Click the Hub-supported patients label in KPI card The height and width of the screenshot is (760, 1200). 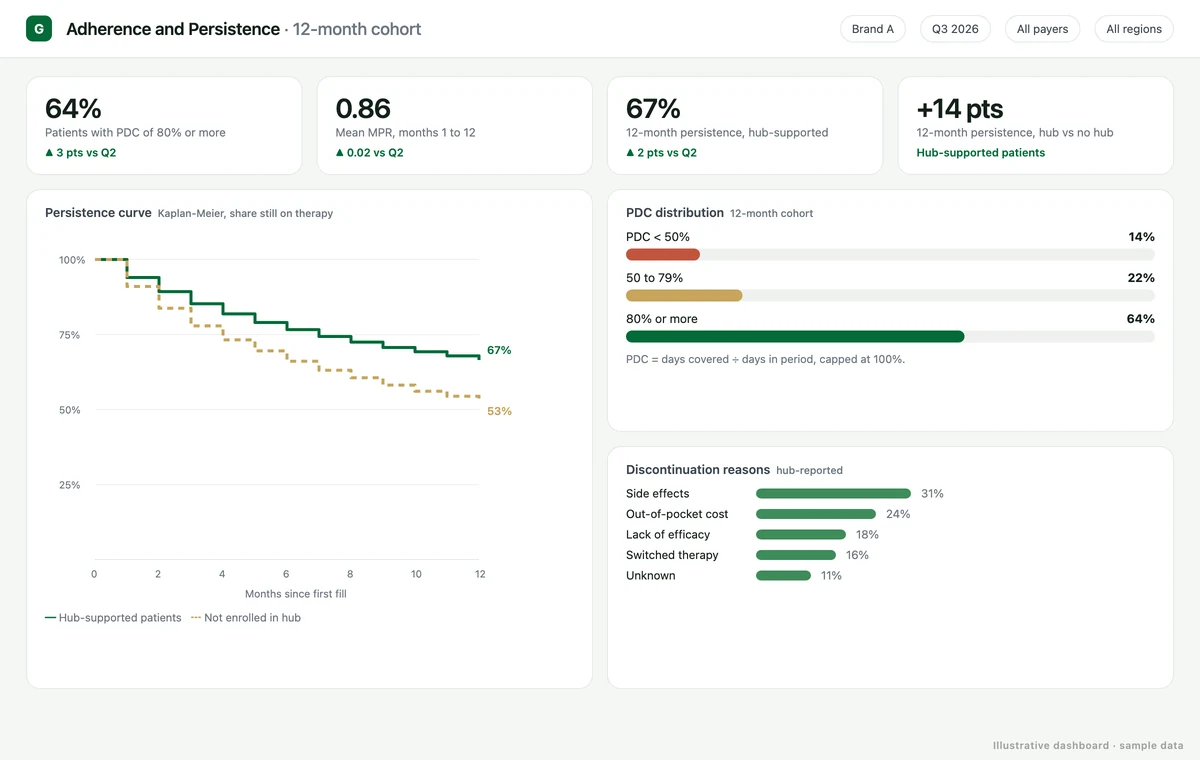pos(981,153)
